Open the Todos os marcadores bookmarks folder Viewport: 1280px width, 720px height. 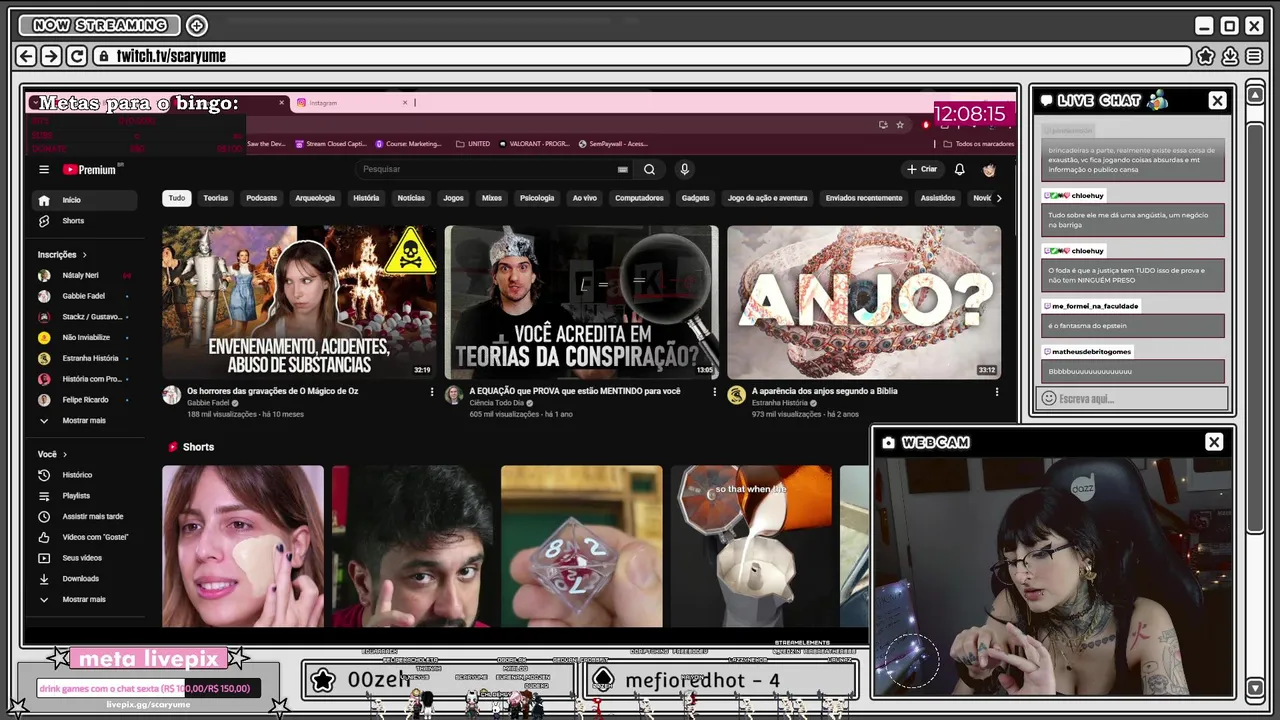(979, 144)
